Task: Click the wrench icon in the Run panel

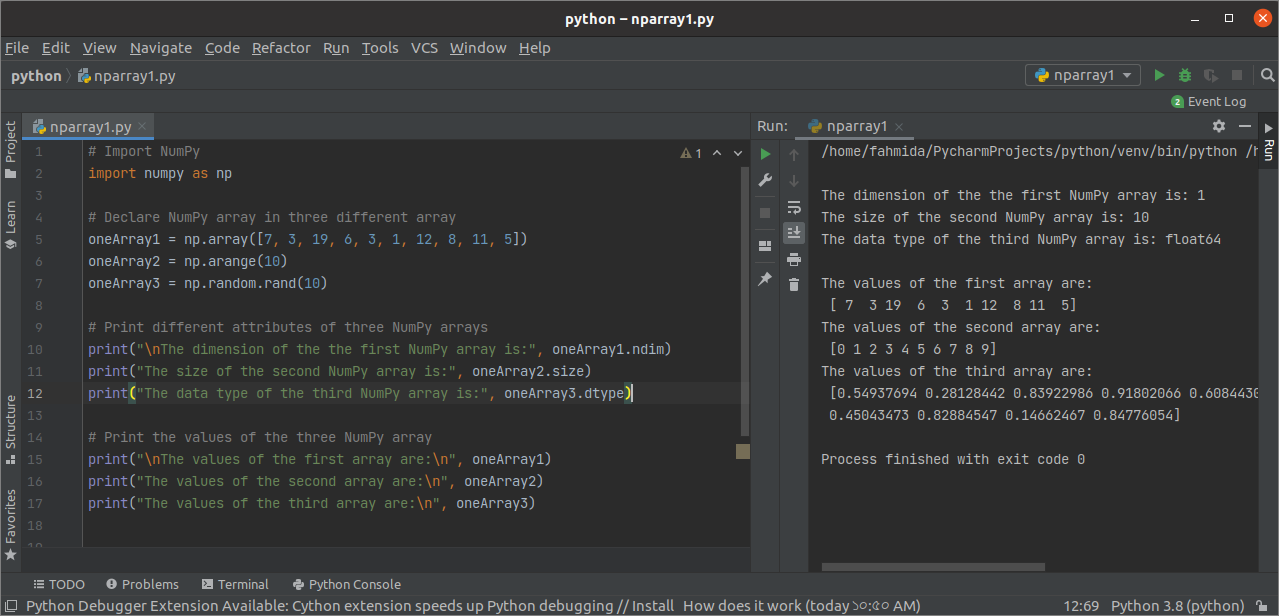Action: [765, 180]
